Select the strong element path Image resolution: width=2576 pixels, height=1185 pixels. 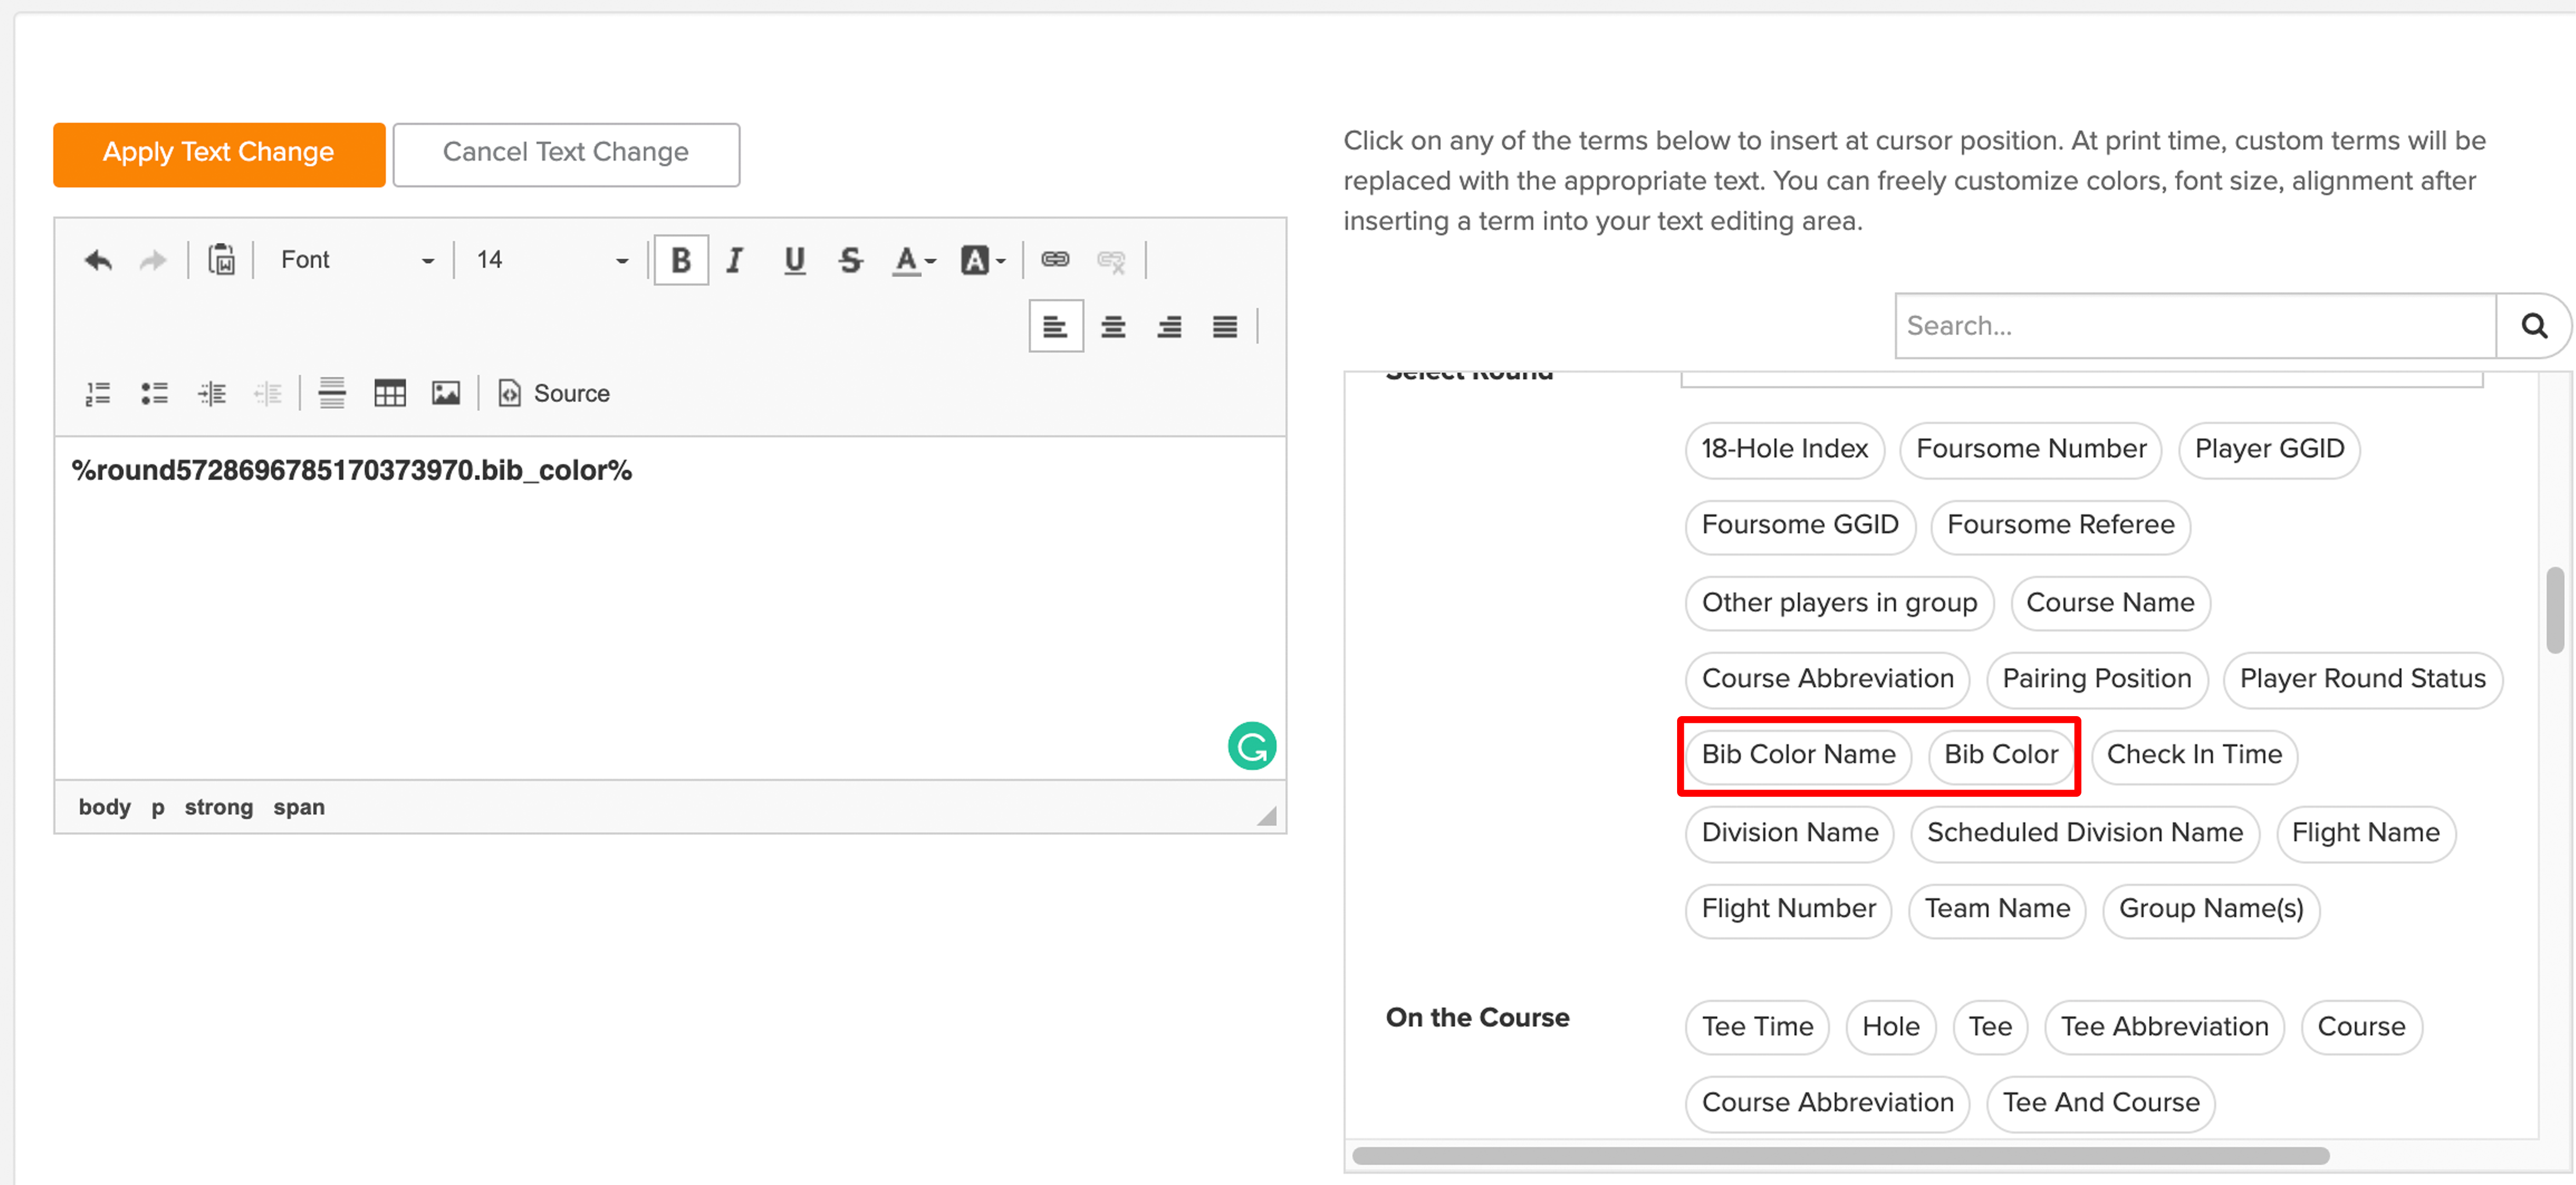(219, 807)
